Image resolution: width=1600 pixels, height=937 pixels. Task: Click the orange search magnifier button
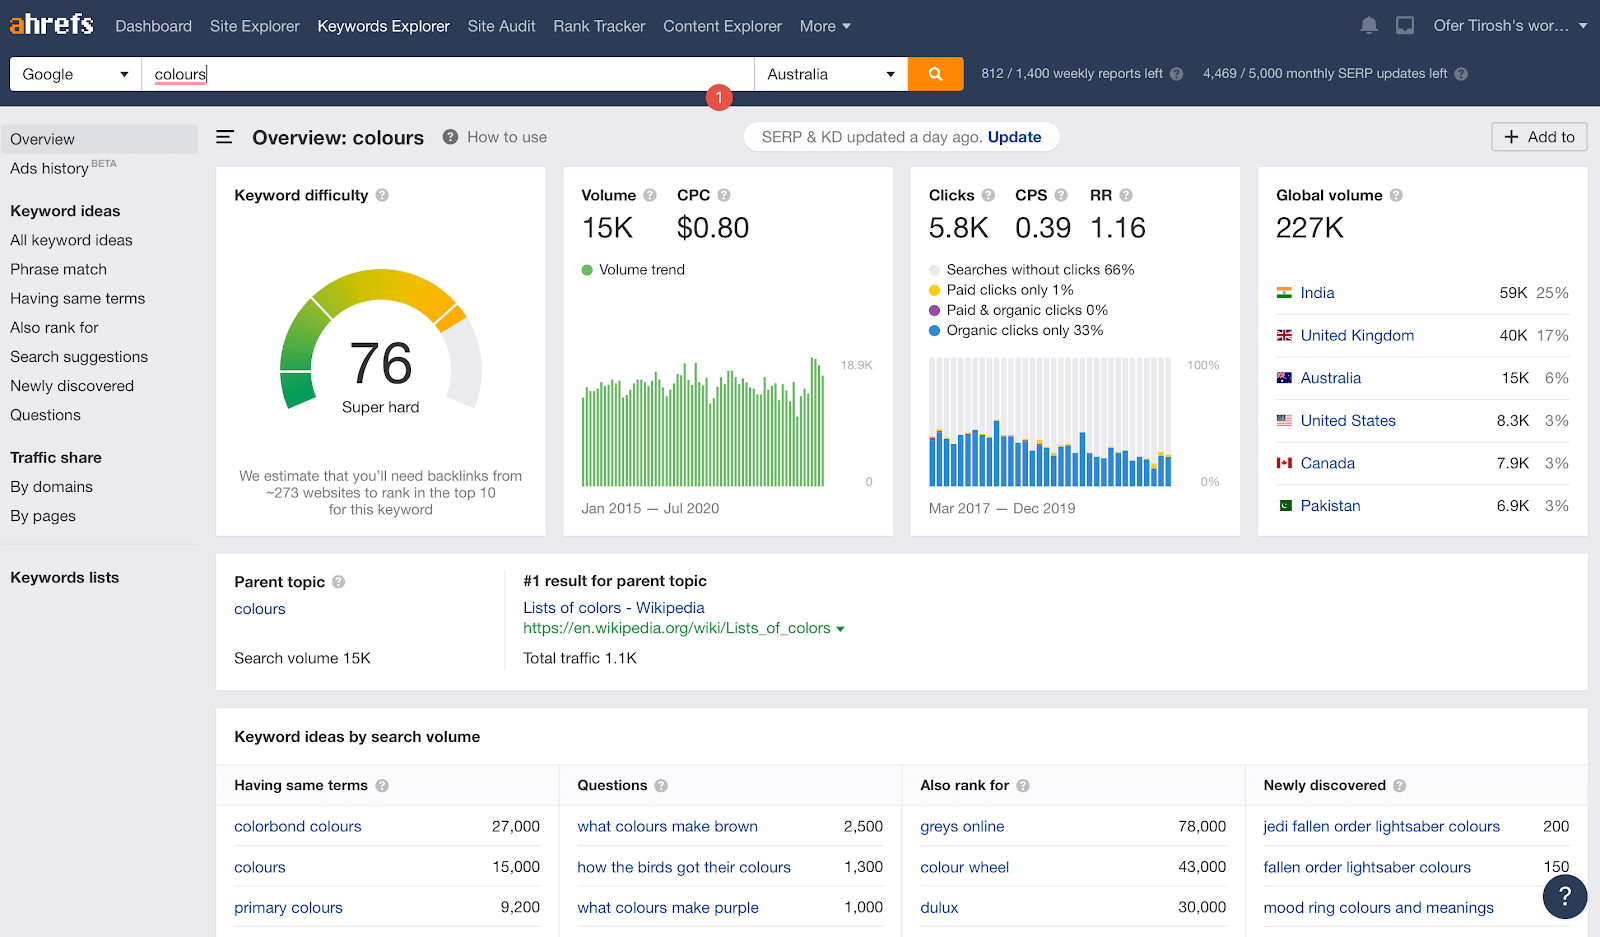click(936, 74)
